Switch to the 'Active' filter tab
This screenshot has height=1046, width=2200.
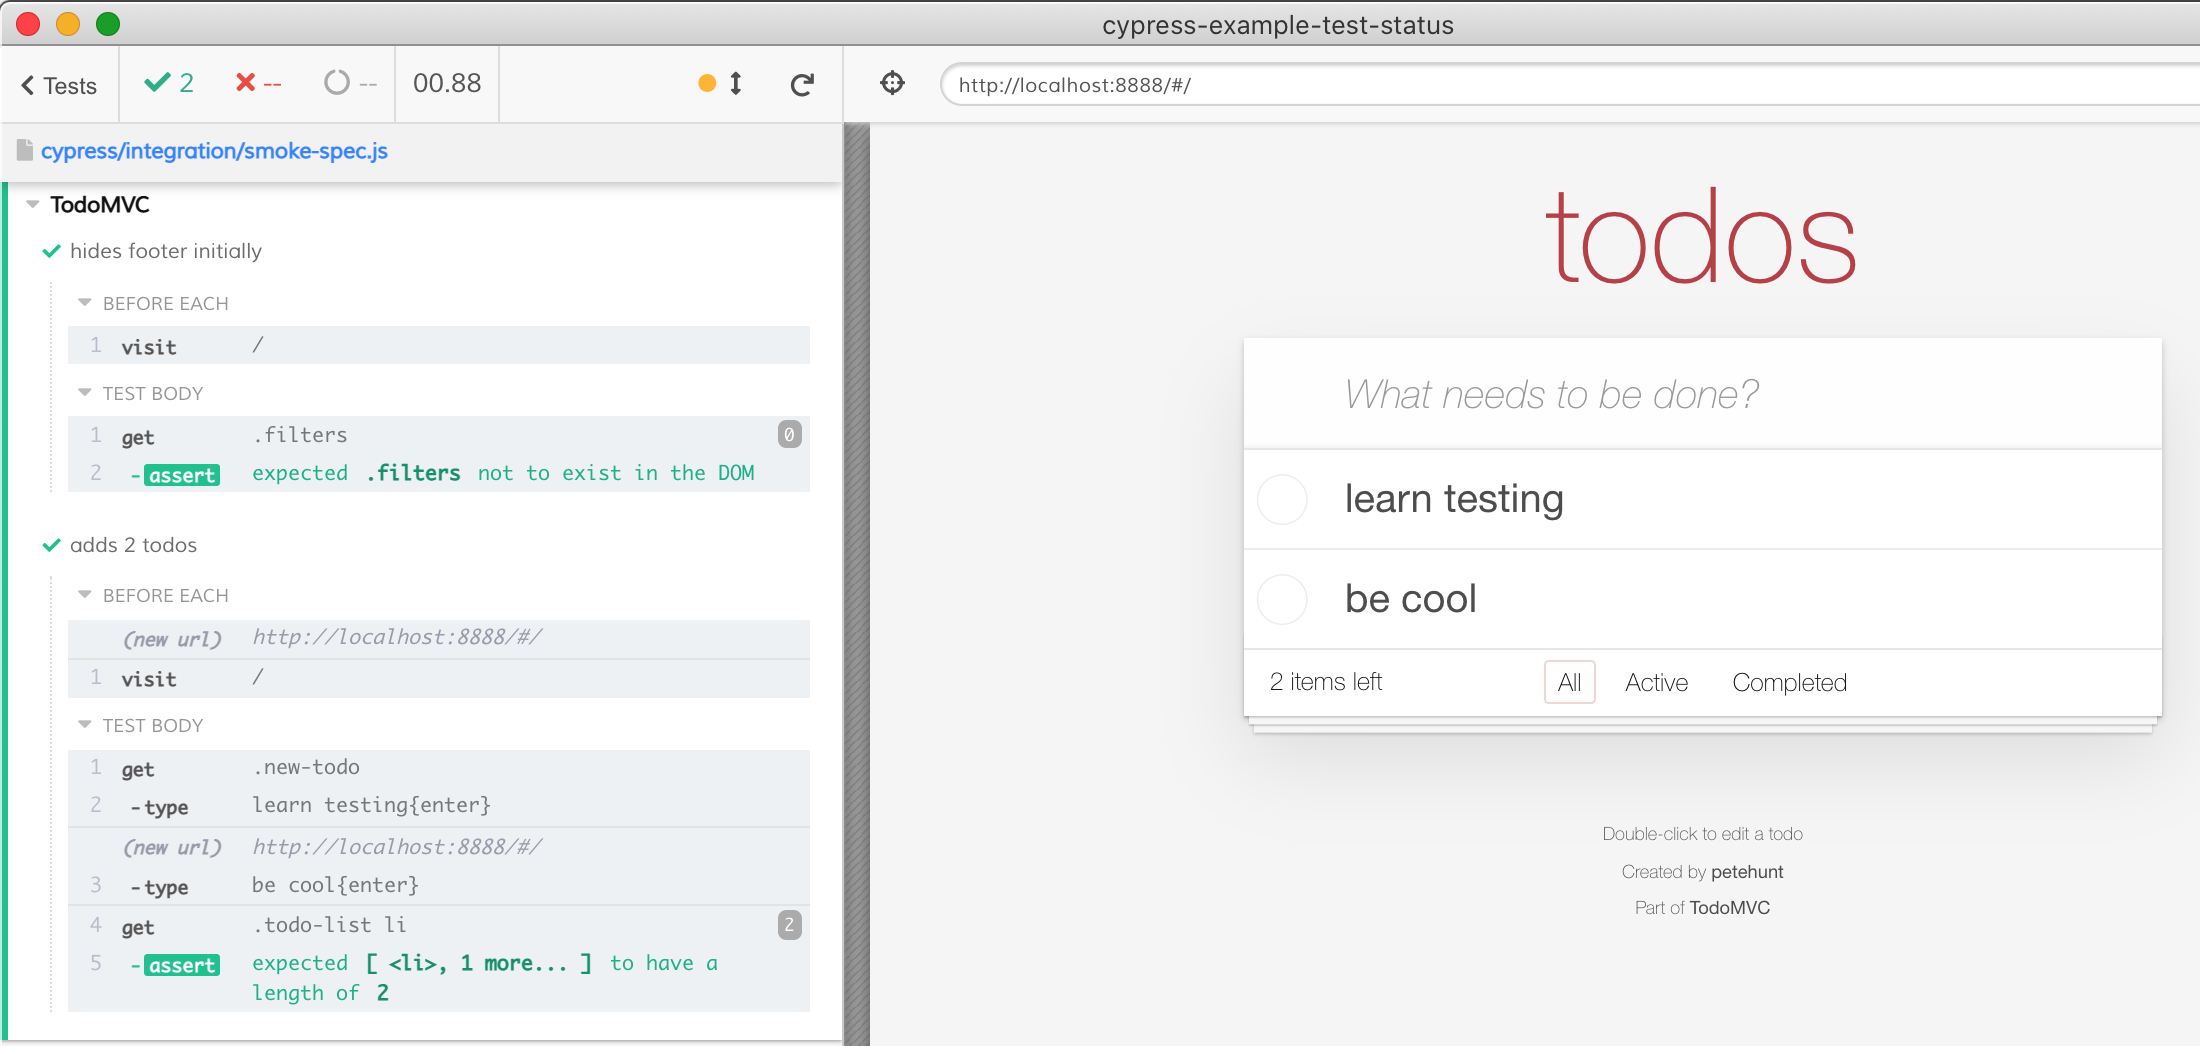point(1656,682)
